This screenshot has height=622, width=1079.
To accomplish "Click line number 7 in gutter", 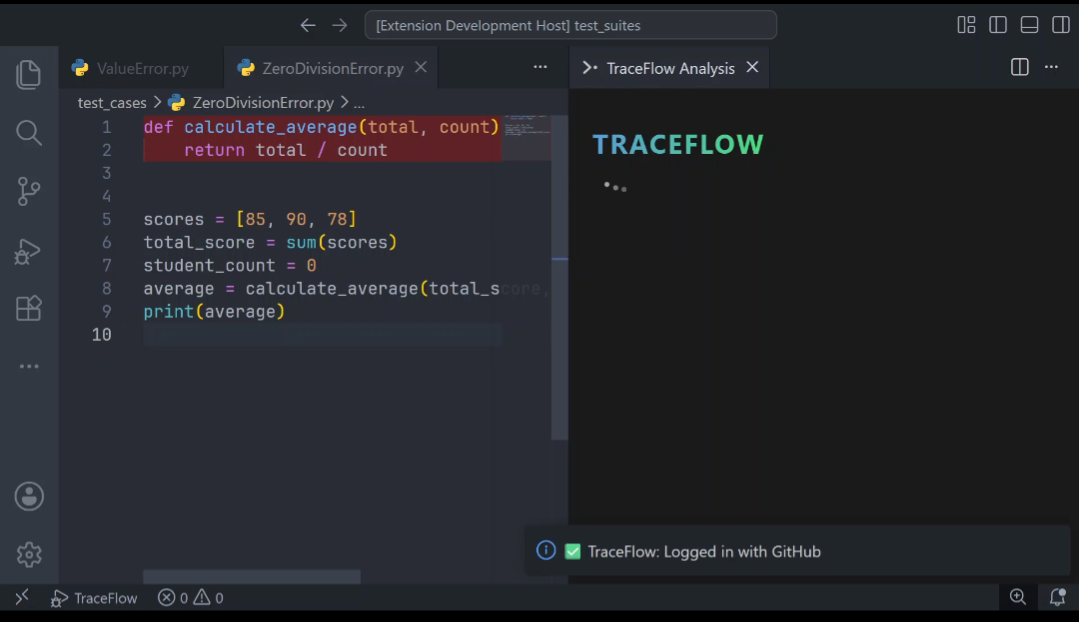I will point(107,266).
